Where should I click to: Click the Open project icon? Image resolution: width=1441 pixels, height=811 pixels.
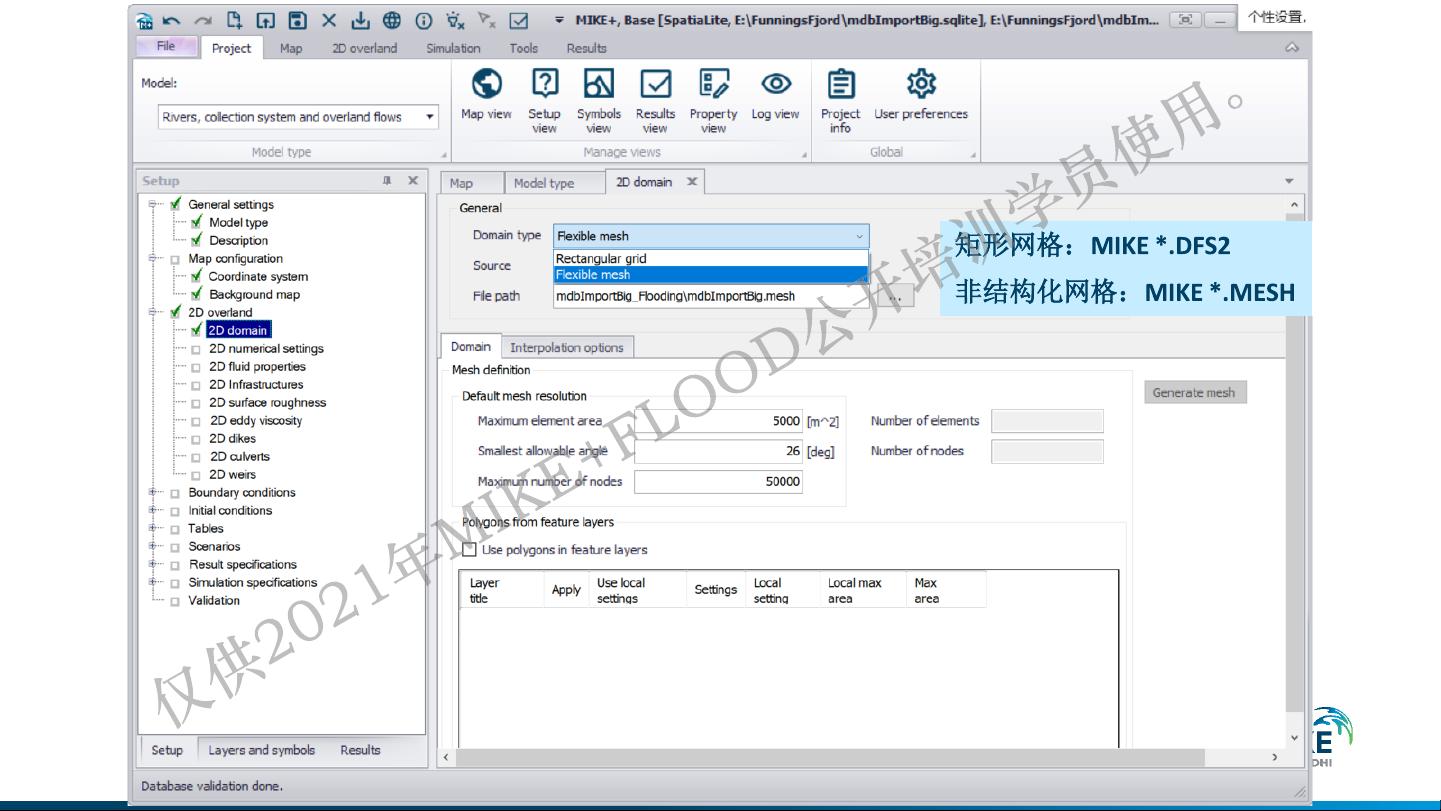[x=266, y=20]
